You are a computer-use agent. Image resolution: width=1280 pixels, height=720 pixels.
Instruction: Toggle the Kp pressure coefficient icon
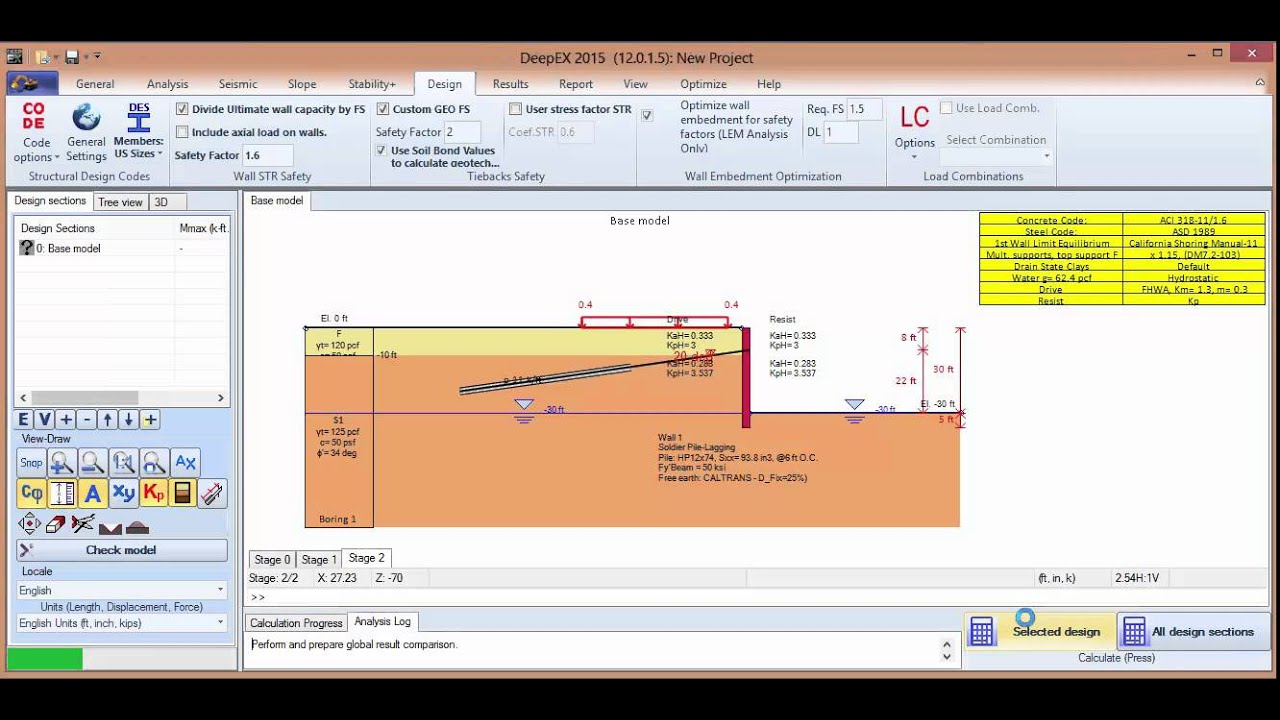pyautogui.click(x=154, y=493)
